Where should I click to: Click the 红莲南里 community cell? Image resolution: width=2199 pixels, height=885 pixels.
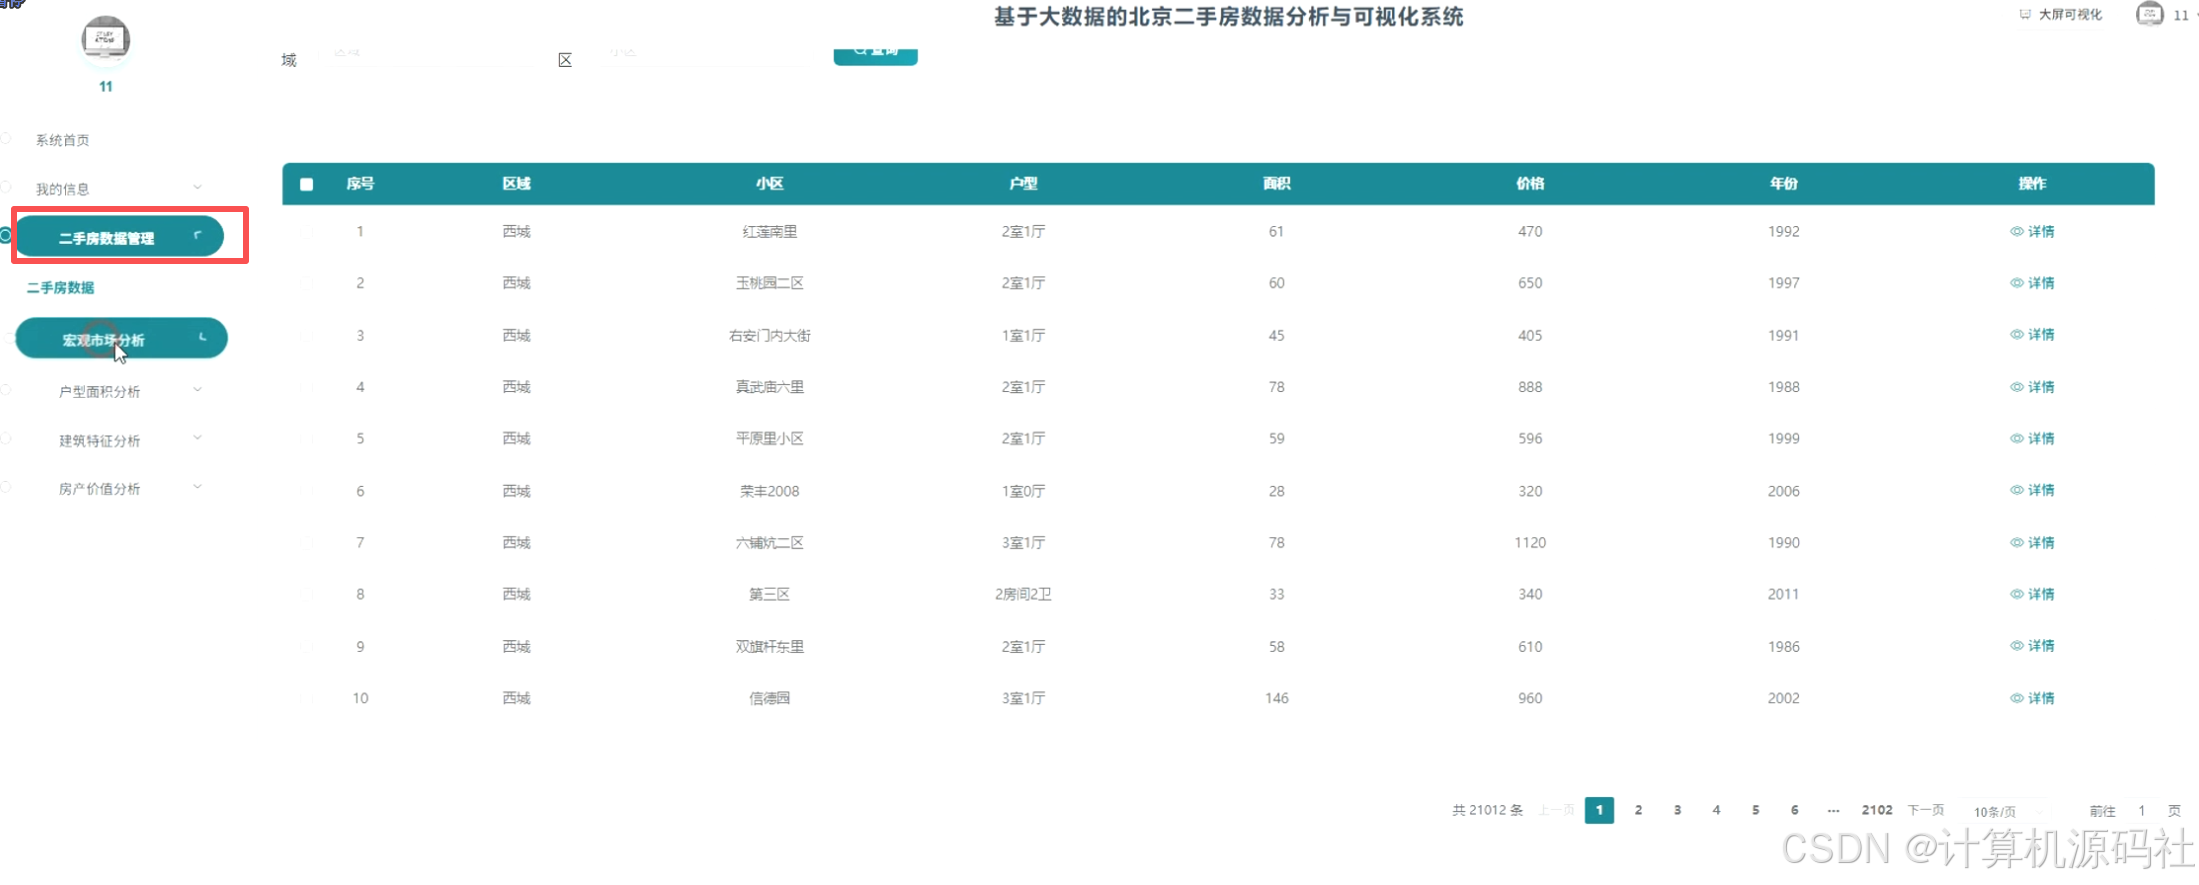[x=769, y=232]
